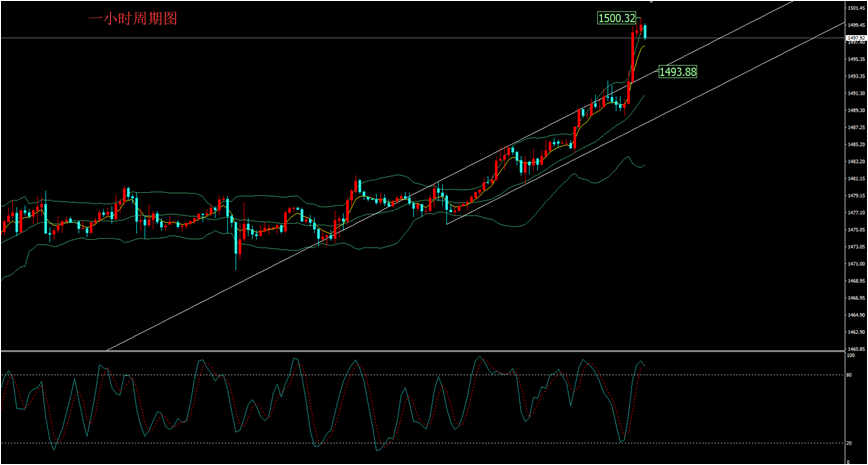Click the oscillator's 100 level label
The image size is (868, 465).
[x=852, y=355]
